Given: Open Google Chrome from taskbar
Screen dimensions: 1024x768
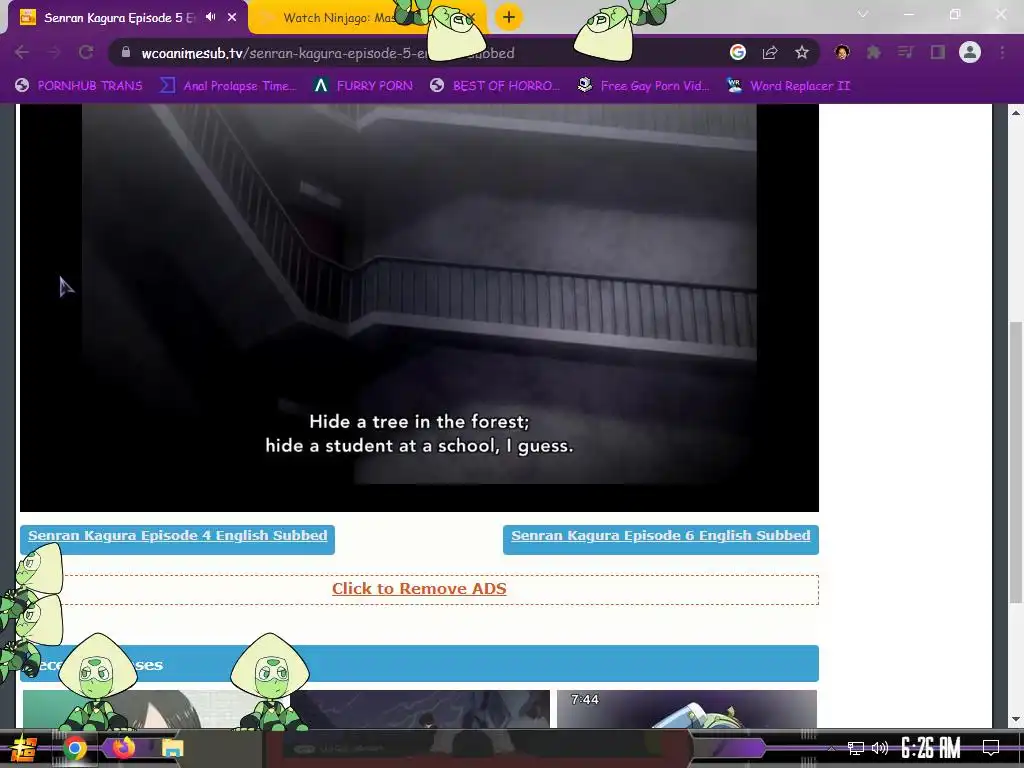Looking at the screenshot, I should pos(74,748).
